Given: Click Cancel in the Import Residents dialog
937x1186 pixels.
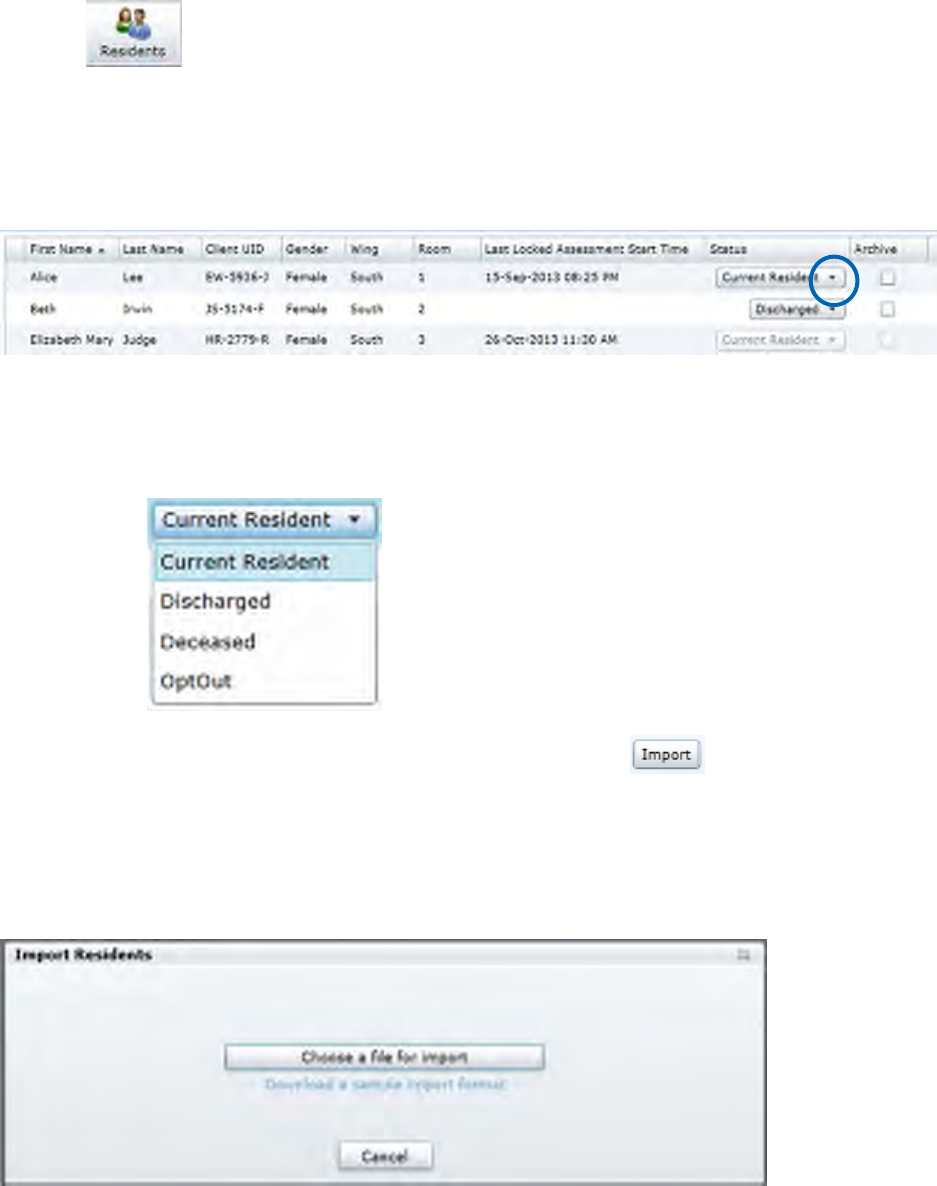Looking at the screenshot, I should pyautogui.click(x=385, y=1156).
